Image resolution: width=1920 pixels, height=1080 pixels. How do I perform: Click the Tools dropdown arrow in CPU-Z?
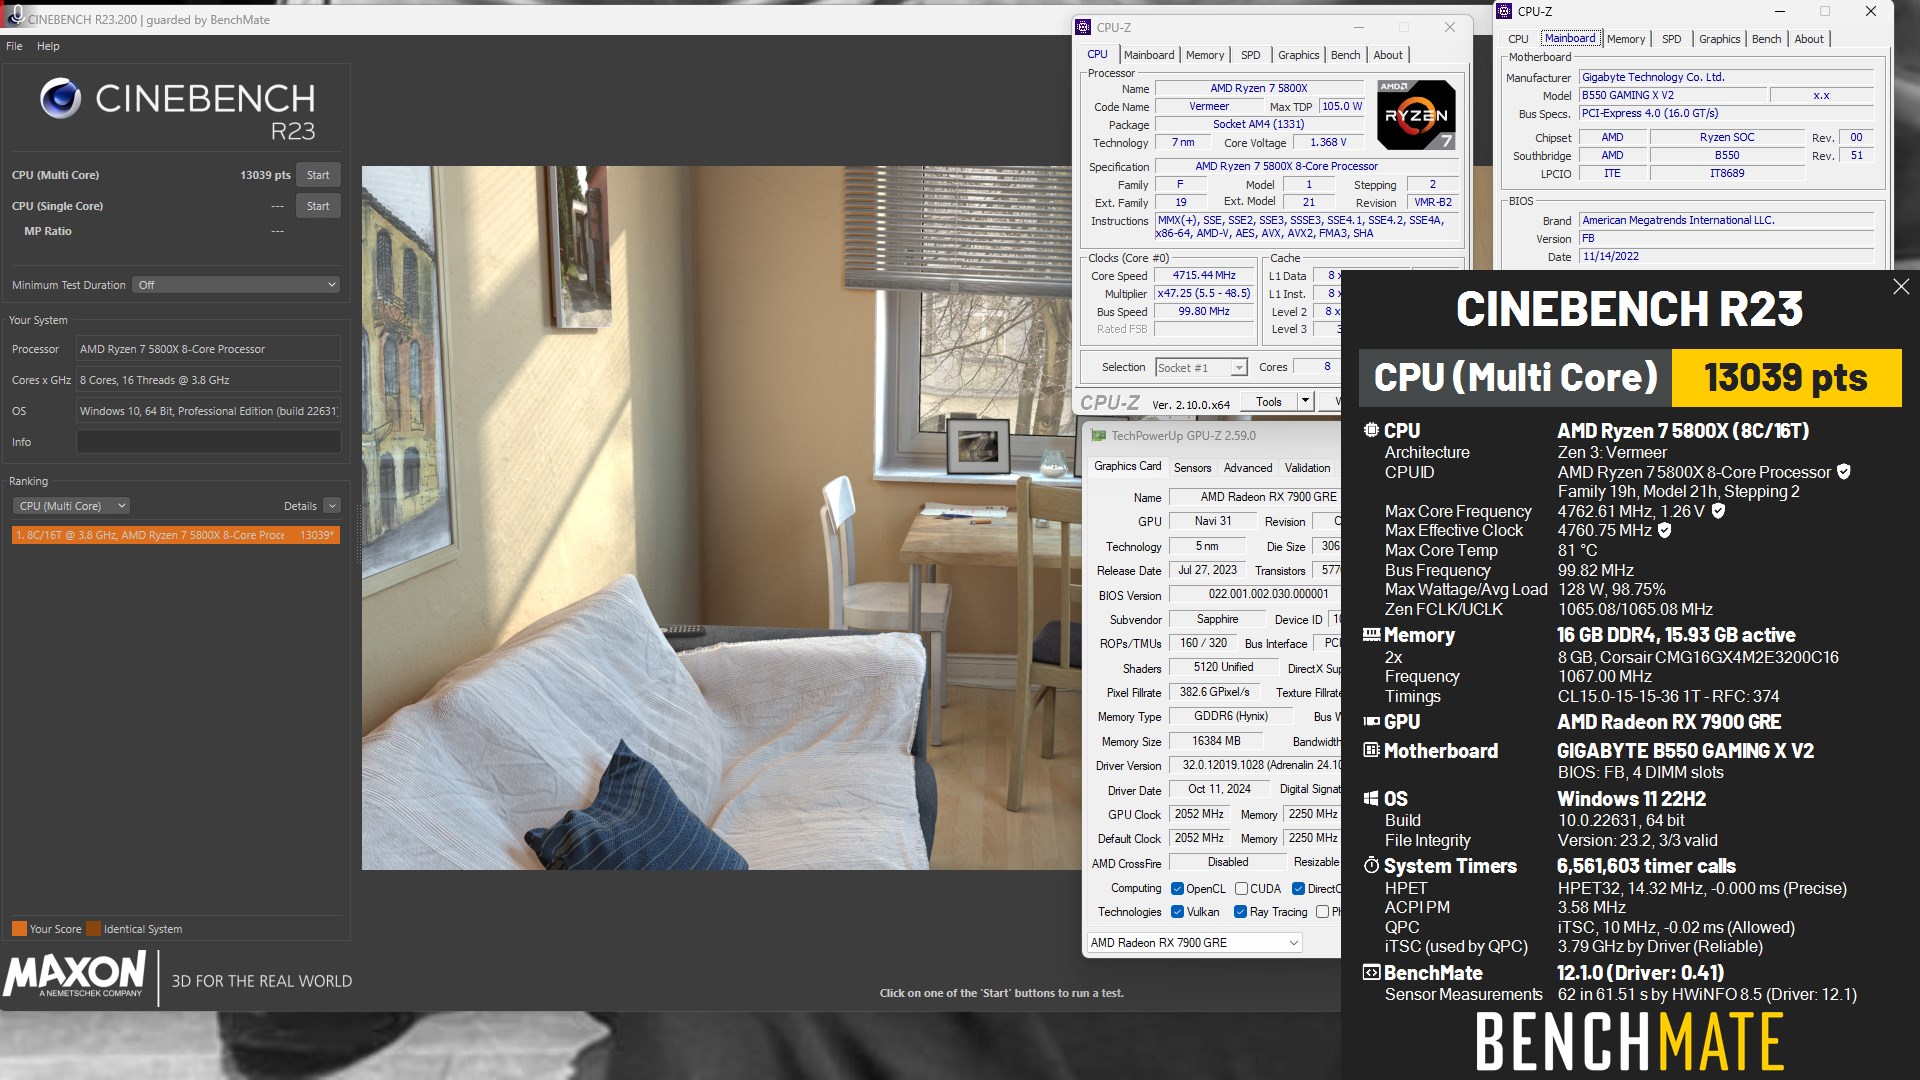[x=1304, y=401]
